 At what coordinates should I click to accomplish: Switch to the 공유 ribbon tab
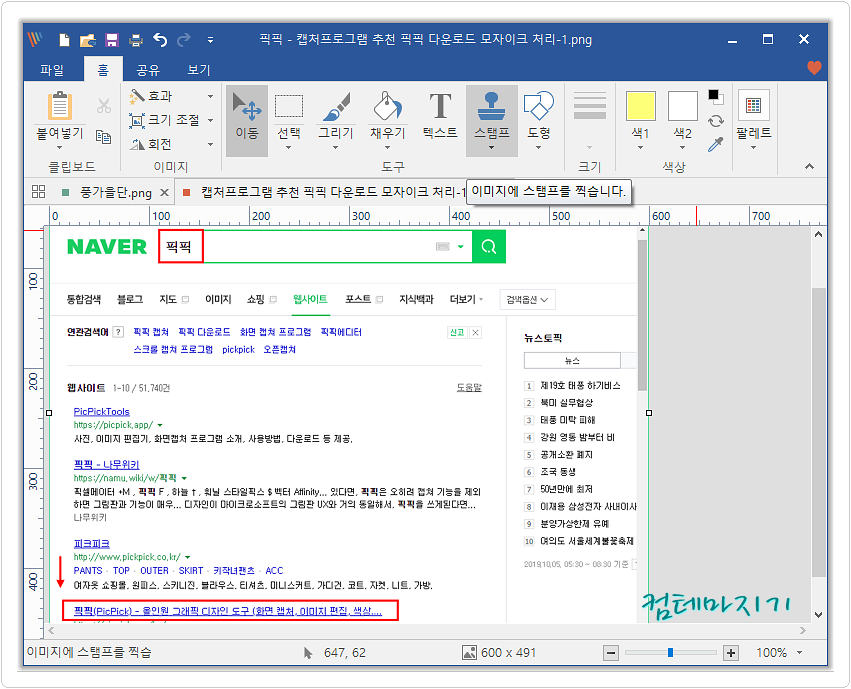point(148,69)
